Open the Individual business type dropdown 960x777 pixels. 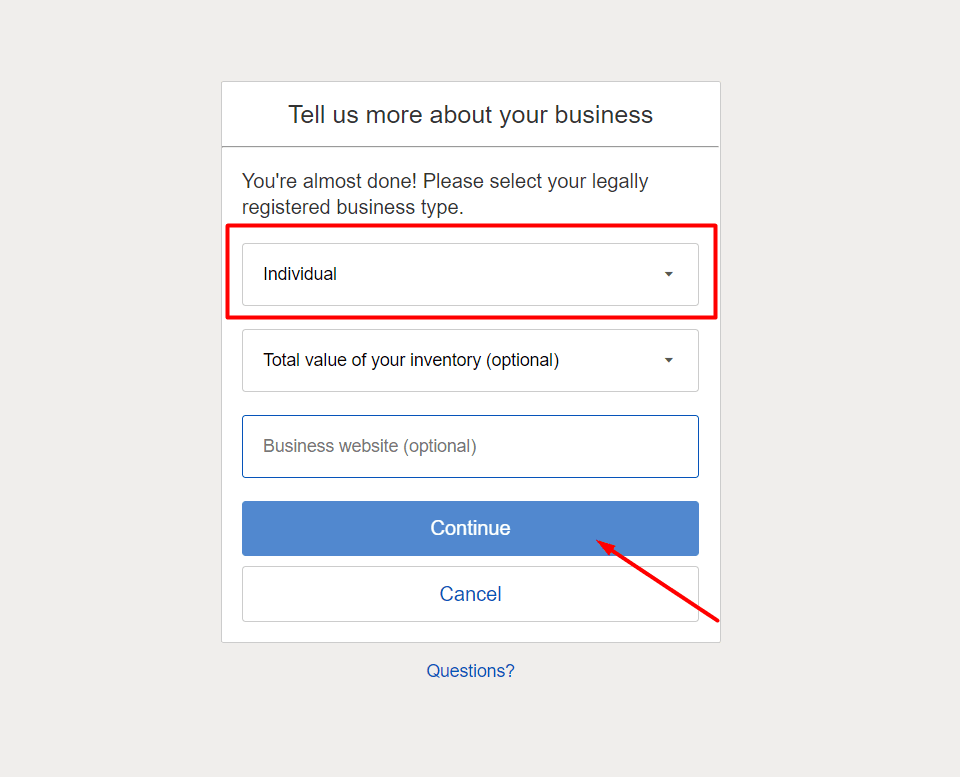click(x=470, y=274)
